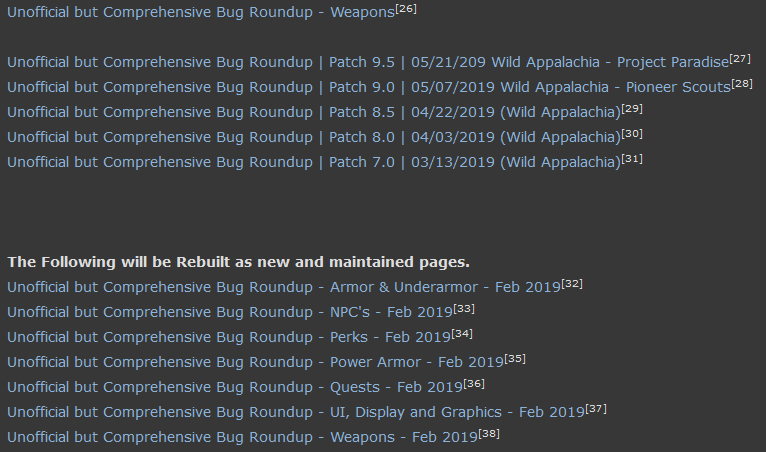This screenshot has width=766, height=452.
Task: Click footnote reference [26]
Action: point(406,8)
